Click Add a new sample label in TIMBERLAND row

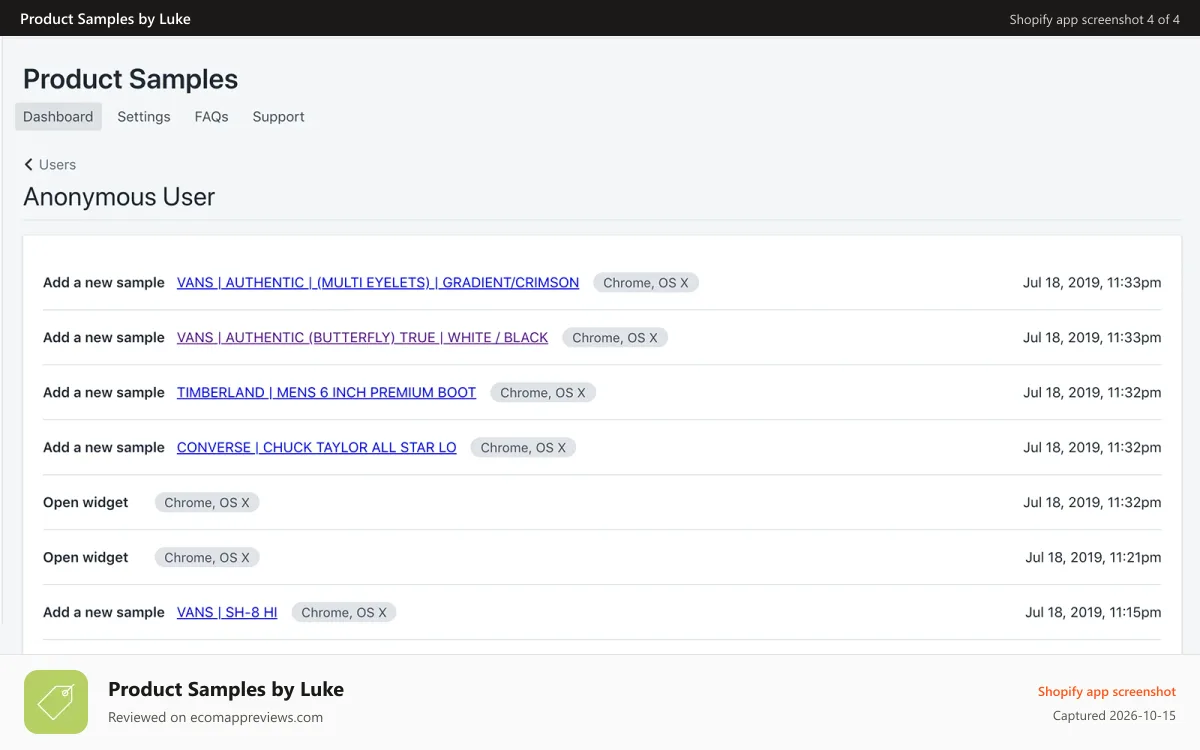tap(104, 392)
